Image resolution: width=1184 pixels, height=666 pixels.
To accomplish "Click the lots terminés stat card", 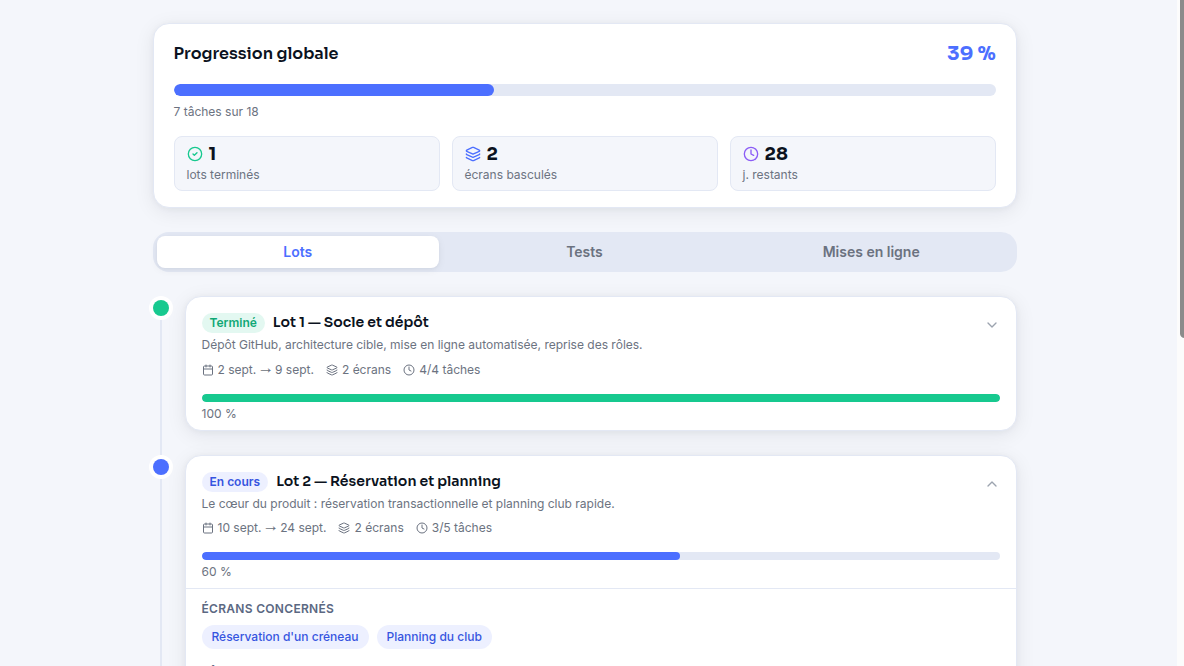I will pos(307,163).
